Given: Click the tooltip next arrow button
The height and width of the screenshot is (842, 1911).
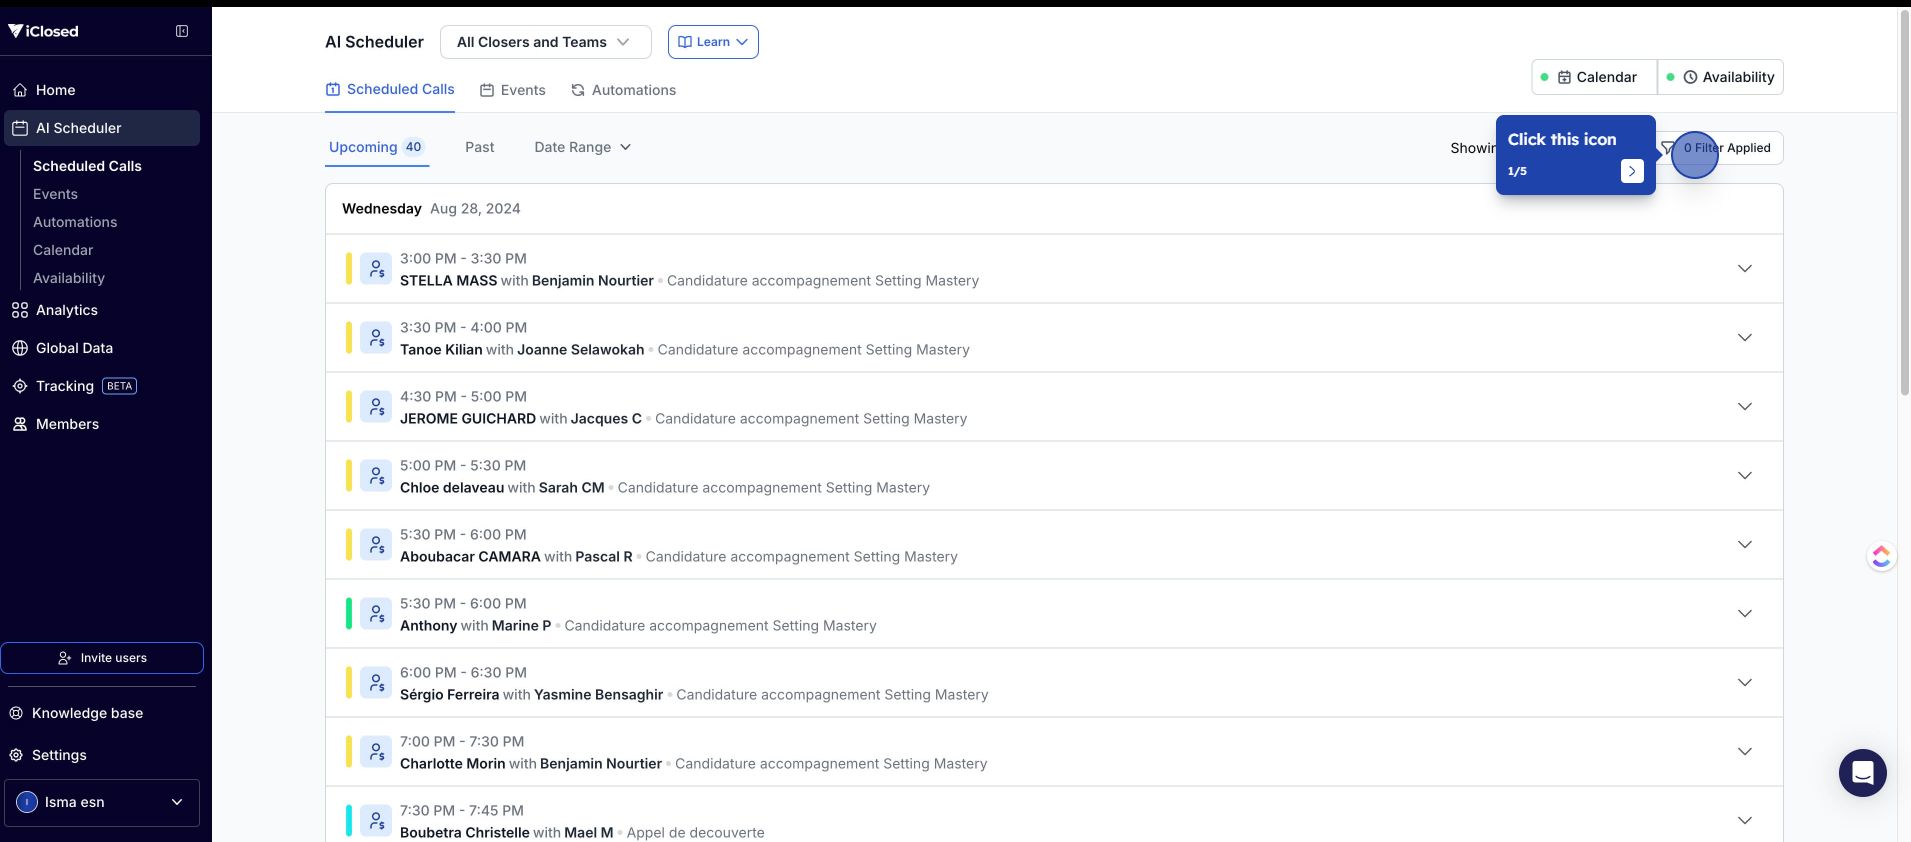Looking at the screenshot, I should click(1631, 171).
